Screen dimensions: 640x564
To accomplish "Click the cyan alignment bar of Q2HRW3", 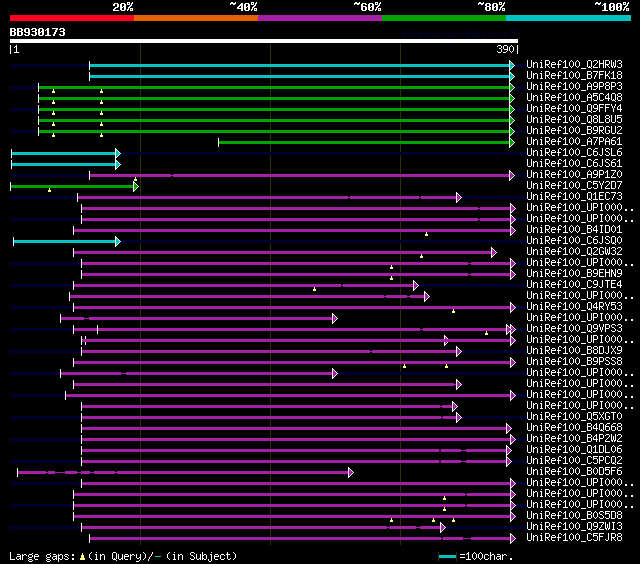I will [300, 65].
